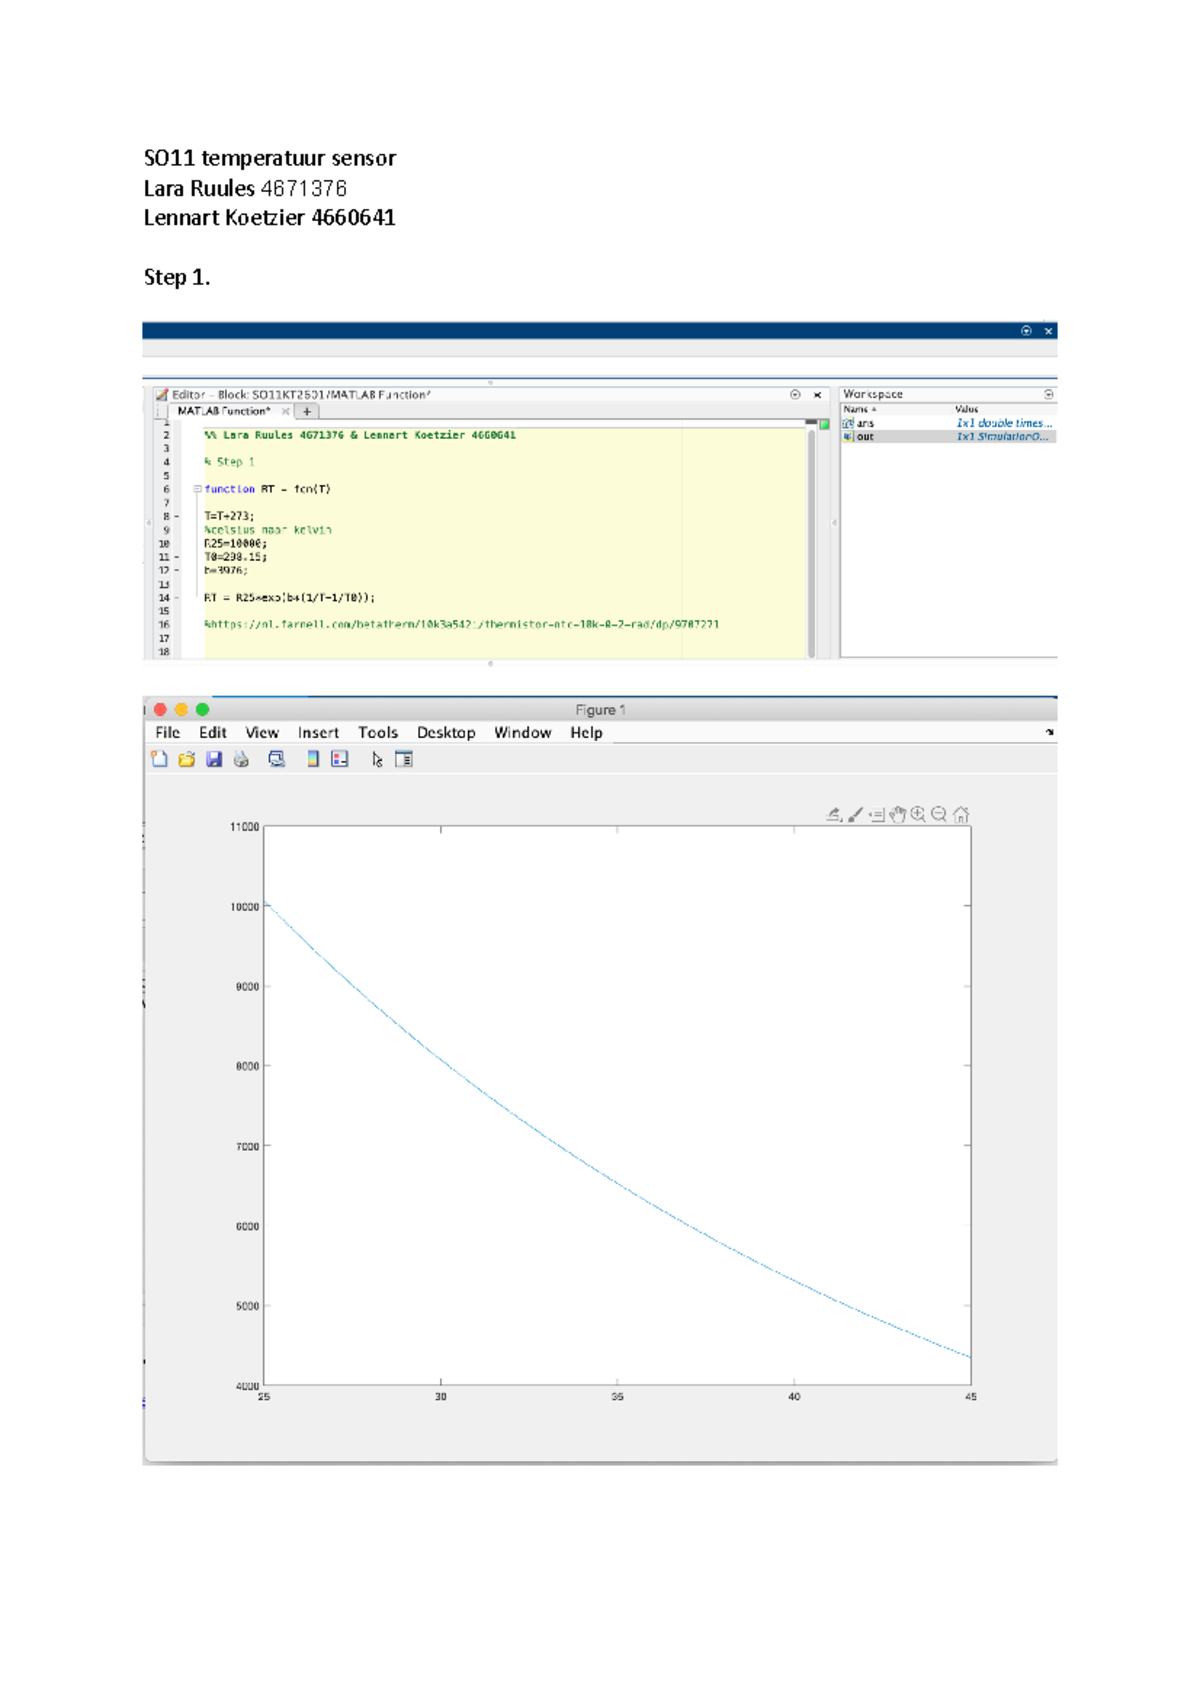Add a new editor tab with plus button
The image size is (1200, 1698).
coord(307,411)
